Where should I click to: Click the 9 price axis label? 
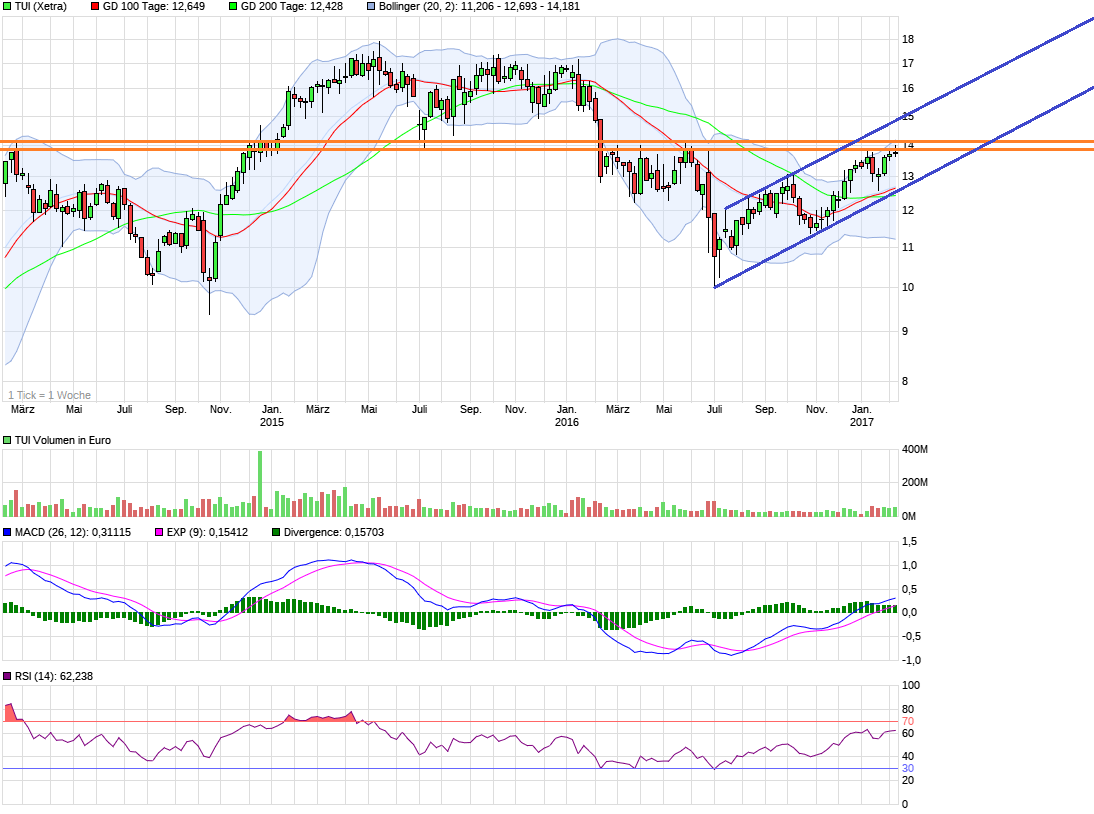pyautogui.click(x=905, y=331)
